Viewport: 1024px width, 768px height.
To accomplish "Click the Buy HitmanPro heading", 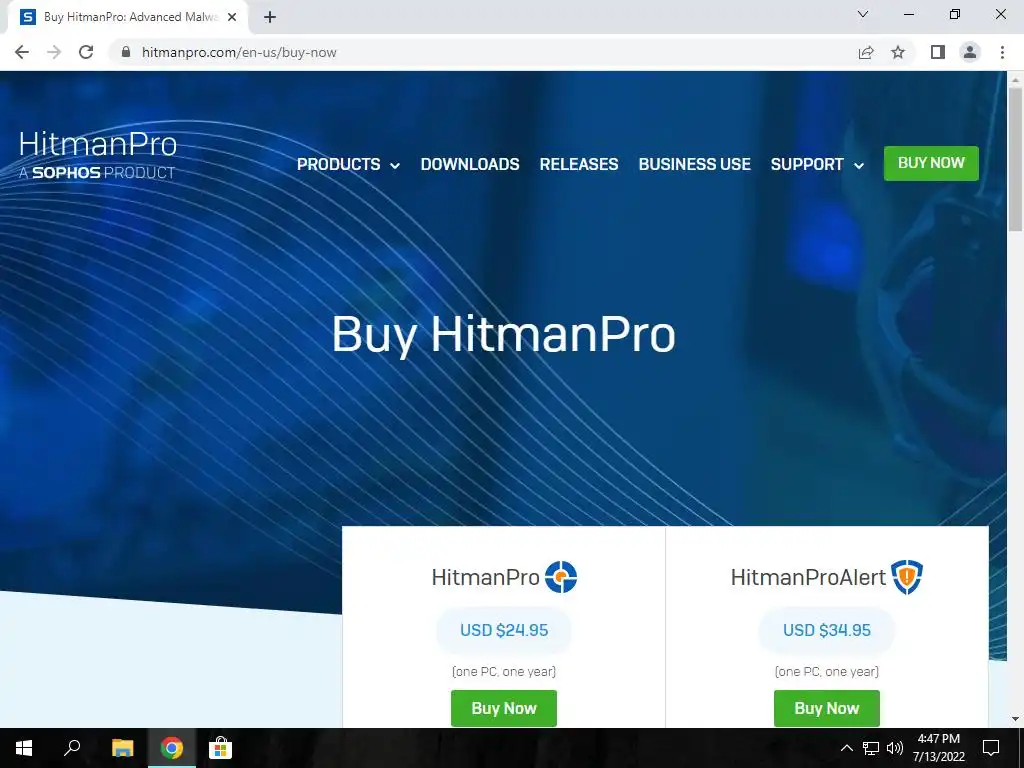I will point(504,334).
